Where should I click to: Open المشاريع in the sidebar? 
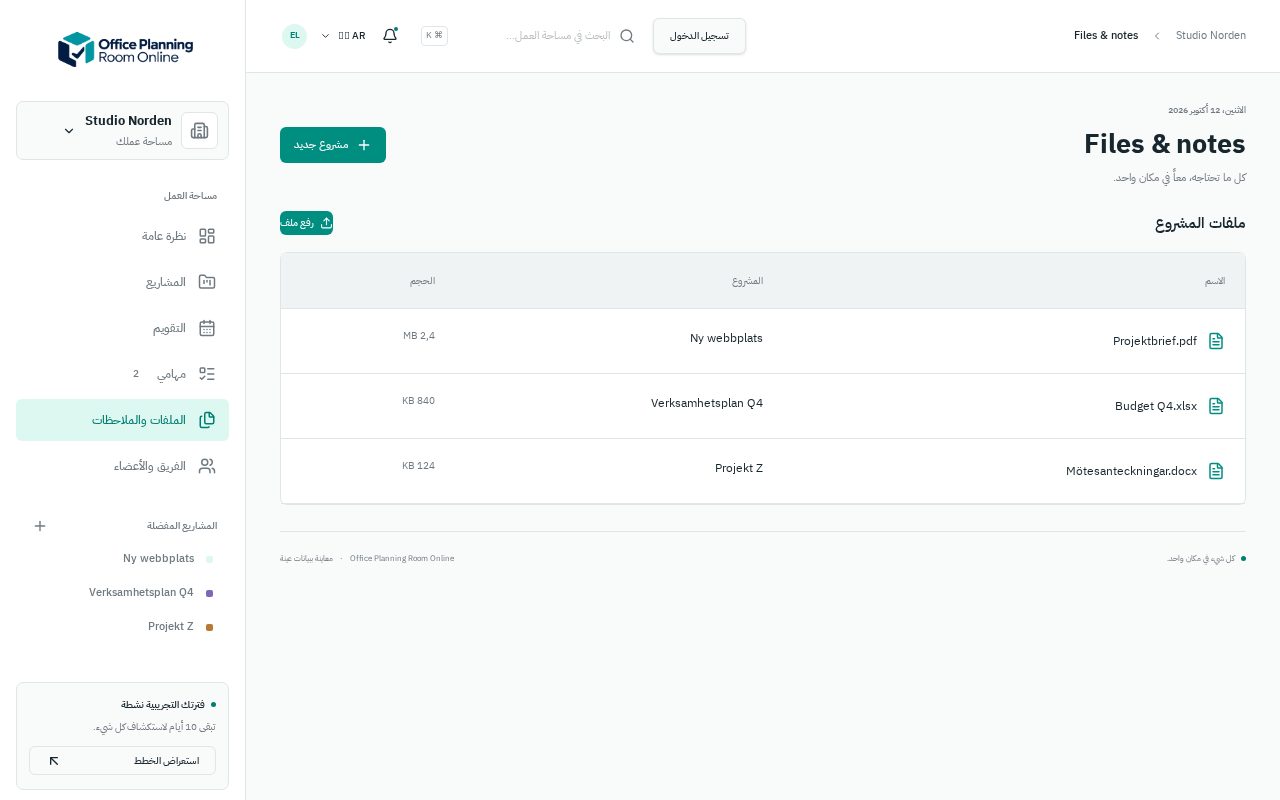tap(122, 282)
